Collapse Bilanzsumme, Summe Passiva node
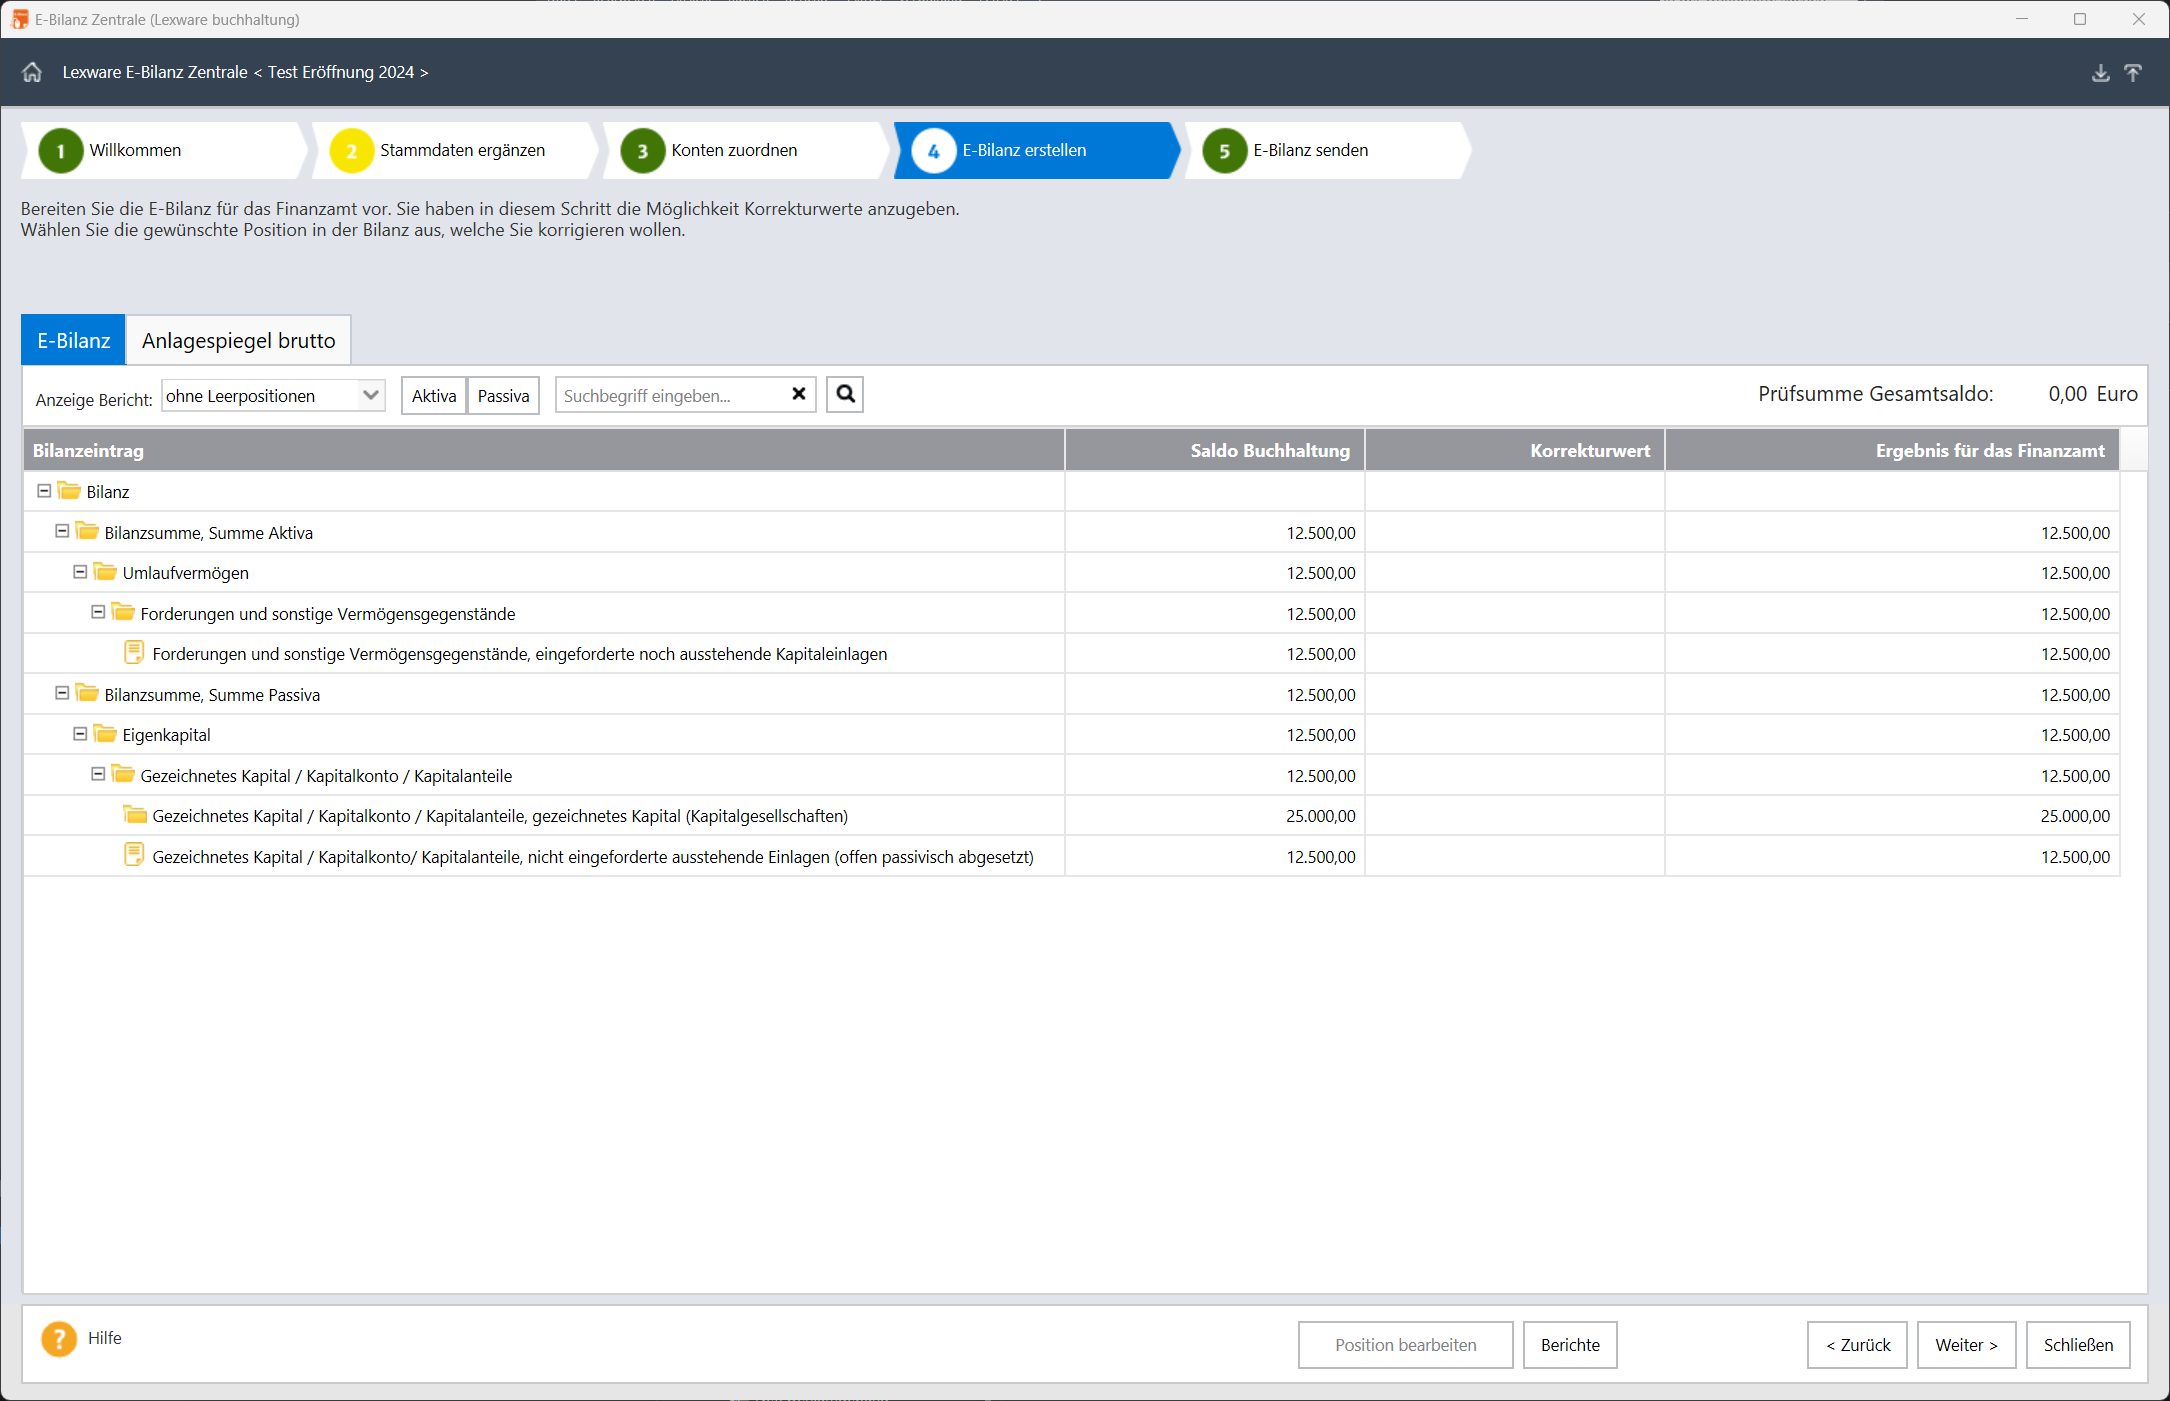Image resolution: width=2170 pixels, height=1401 pixels. (62, 693)
